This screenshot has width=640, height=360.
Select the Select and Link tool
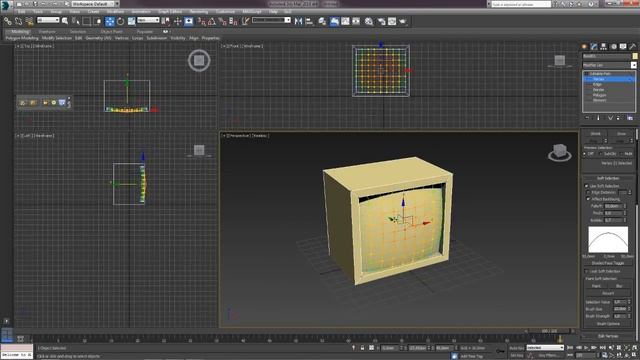pos(7,21)
